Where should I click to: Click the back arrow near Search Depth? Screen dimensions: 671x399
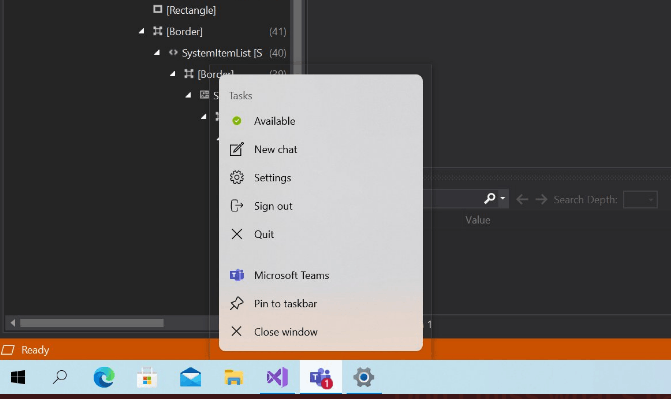coord(522,199)
